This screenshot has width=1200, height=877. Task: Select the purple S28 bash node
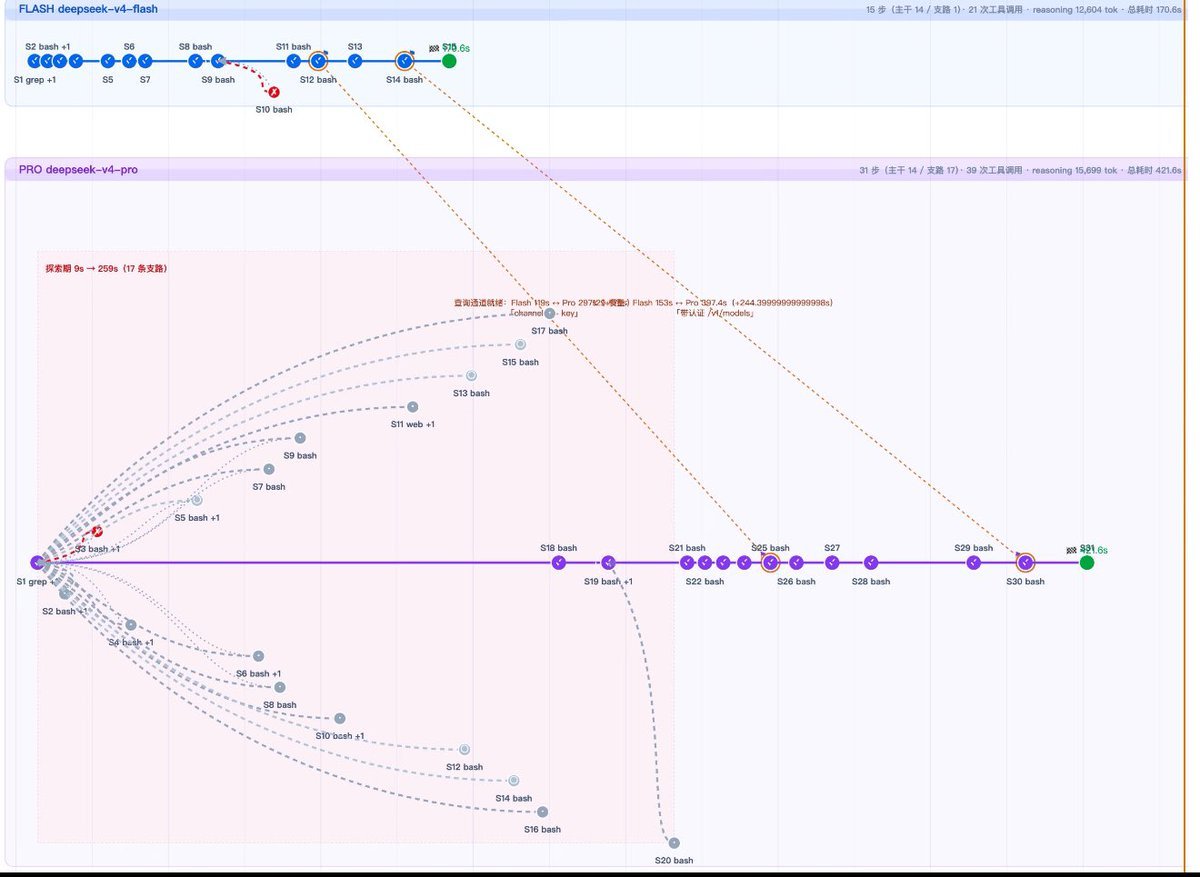[871, 563]
